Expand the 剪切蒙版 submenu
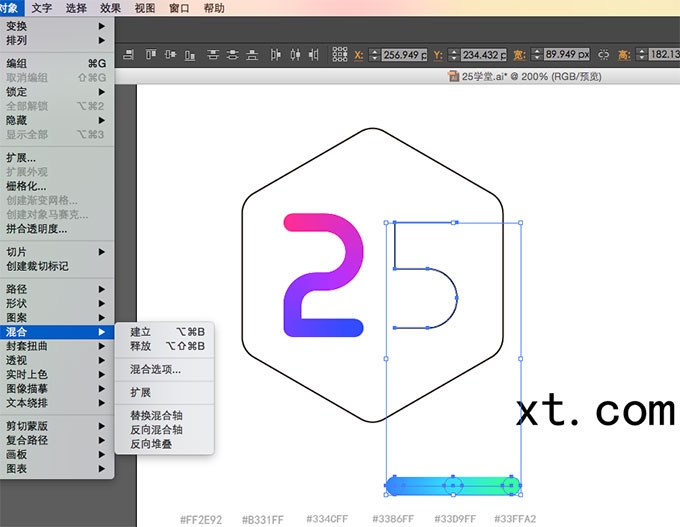The height and width of the screenshot is (527, 680). (57, 426)
